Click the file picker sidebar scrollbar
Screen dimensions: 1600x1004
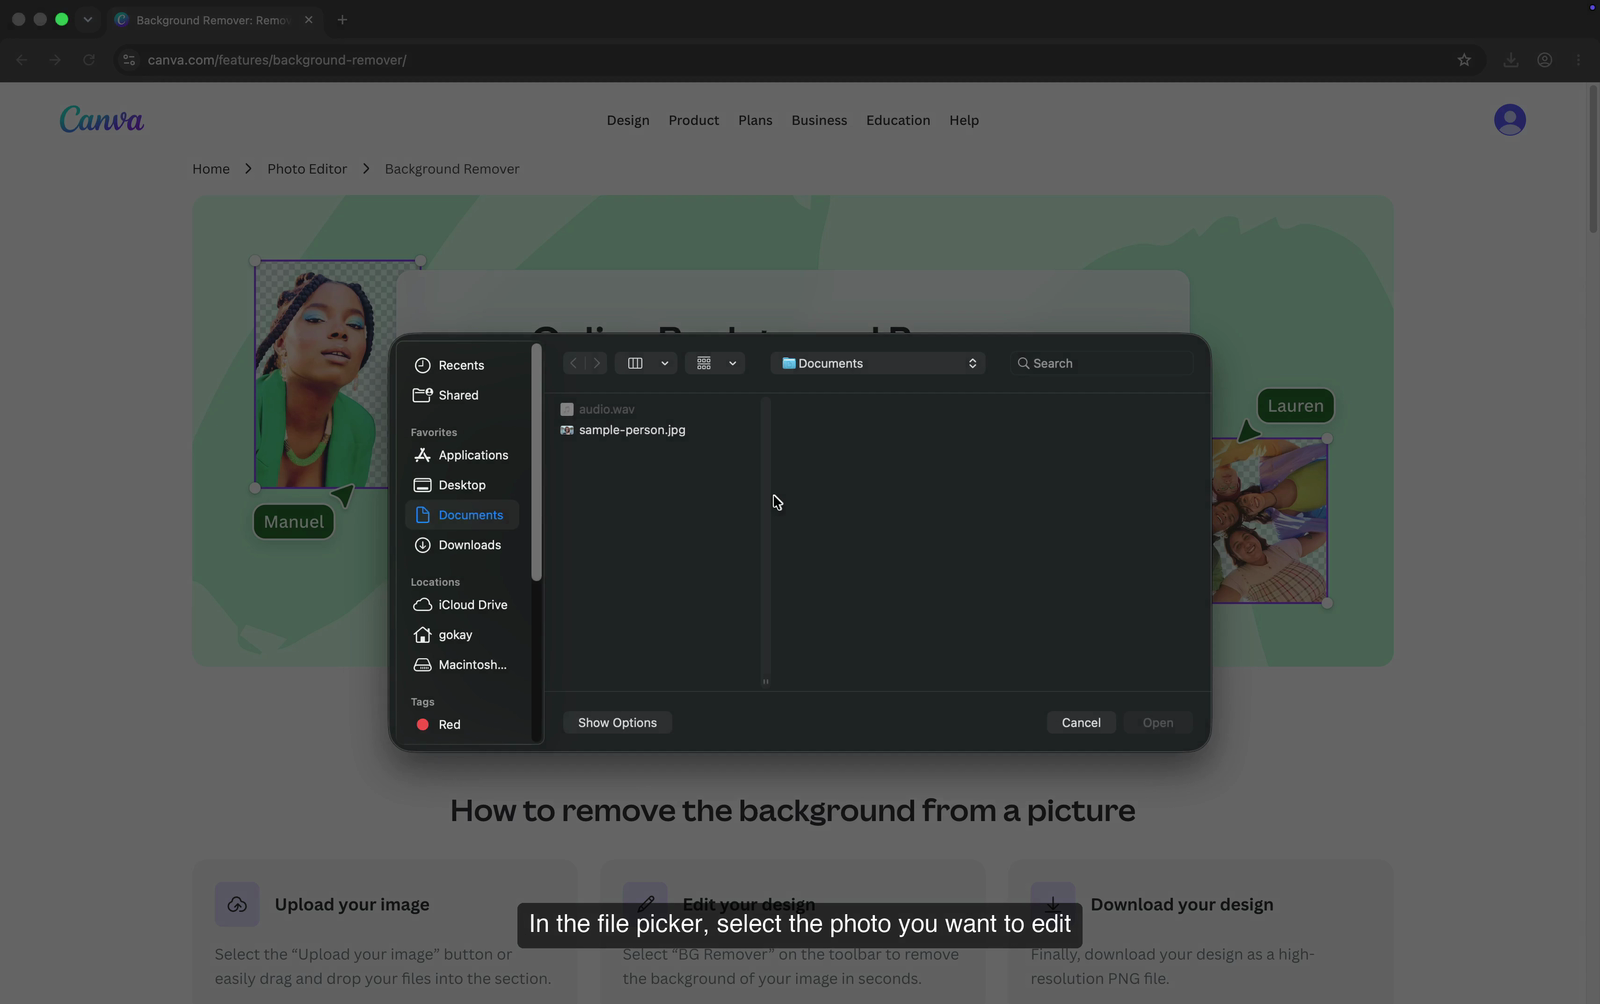[x=536, y=463]
